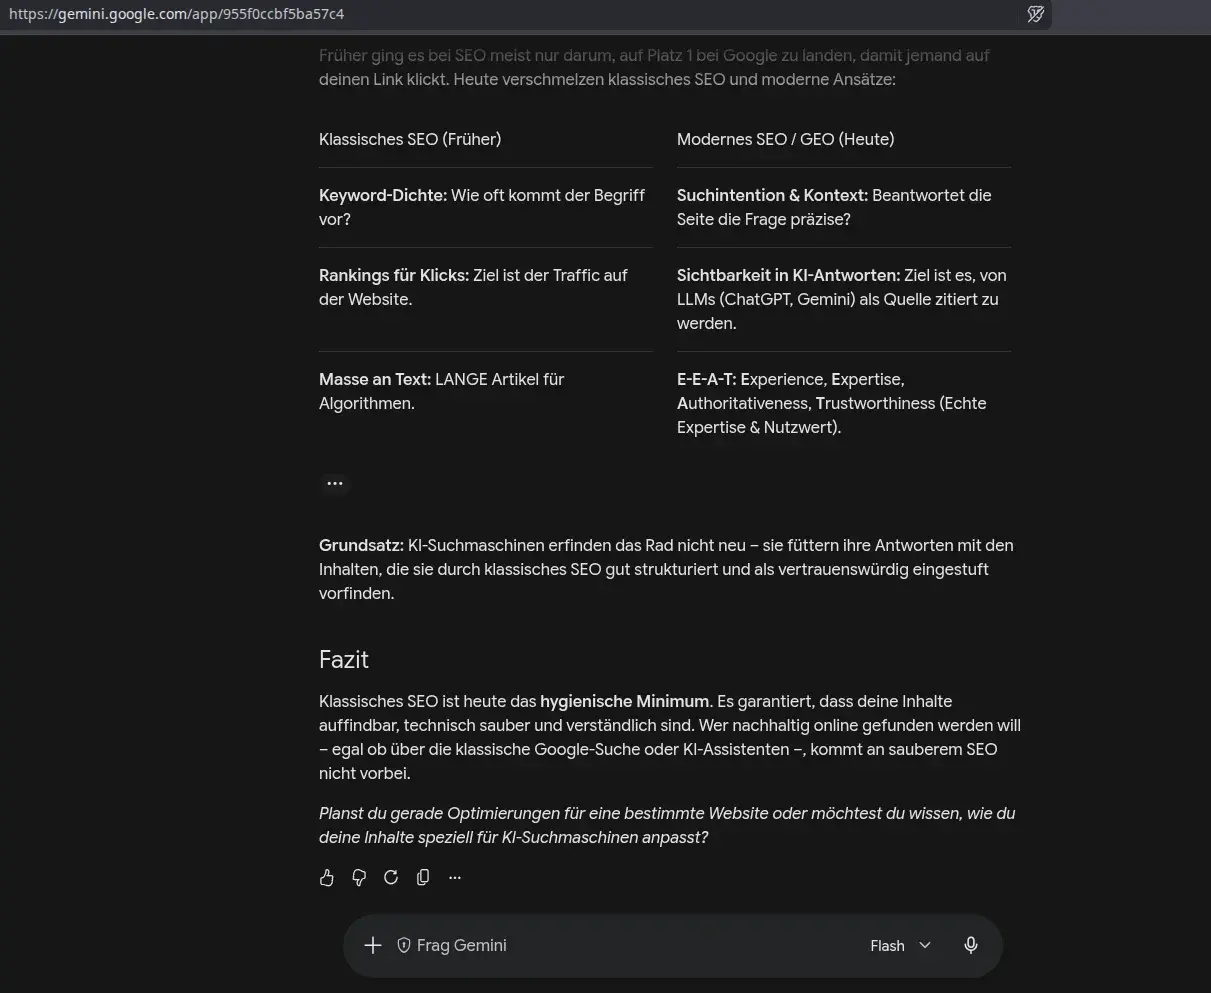Image resolution: width=1211 pixels, height=993 pixels.
Task: Open more options beside the copy icon
Action: tap(455, 877)
